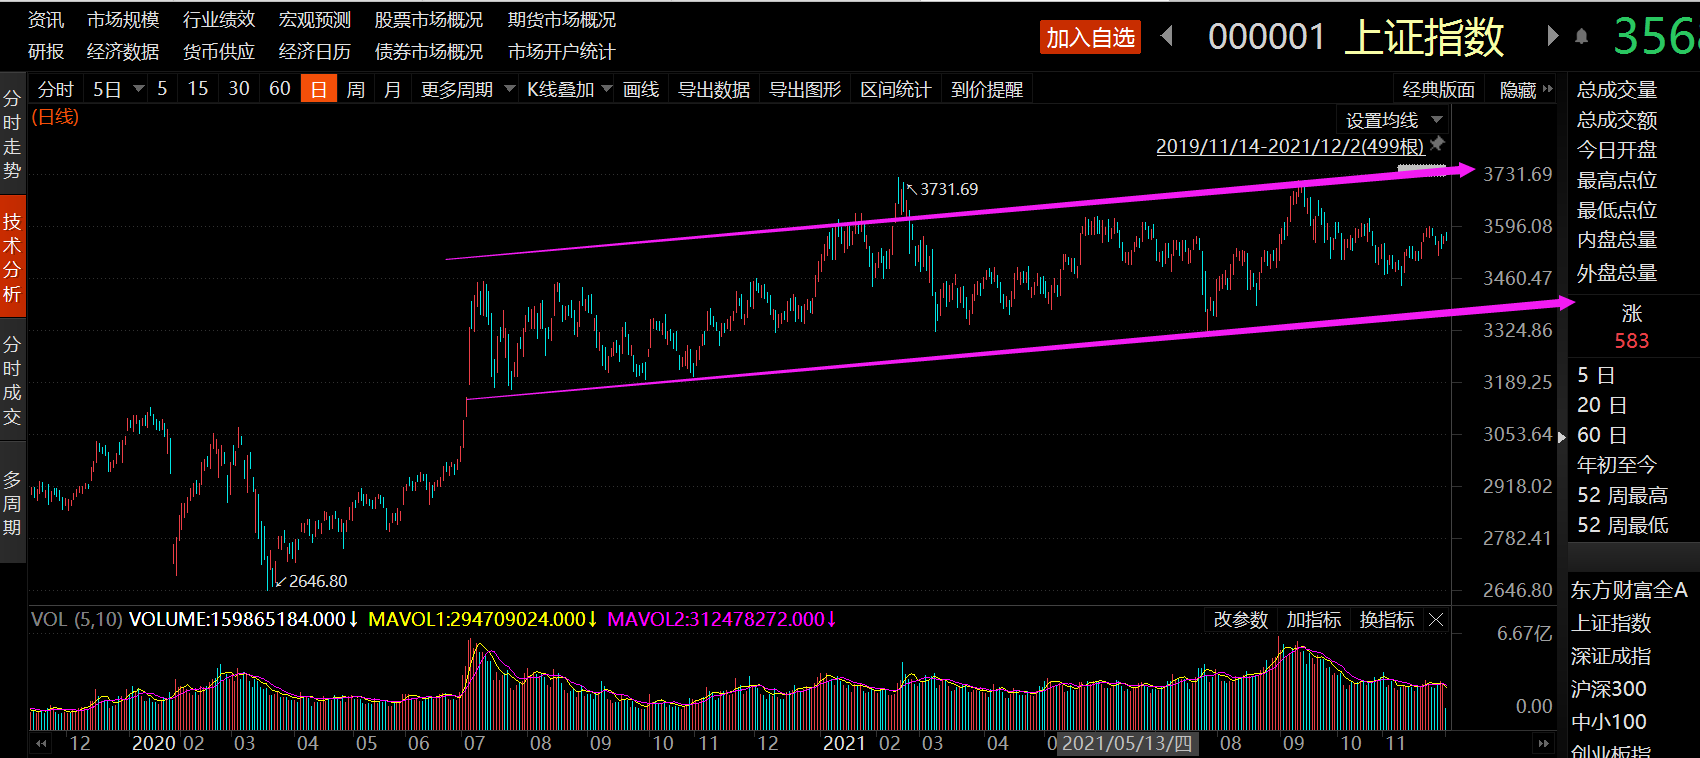Image resolution: width=1700 pixels, height=758 pixels.
Task: Select 沪深300 from the index list
Action: click(x=1608, y=689)
